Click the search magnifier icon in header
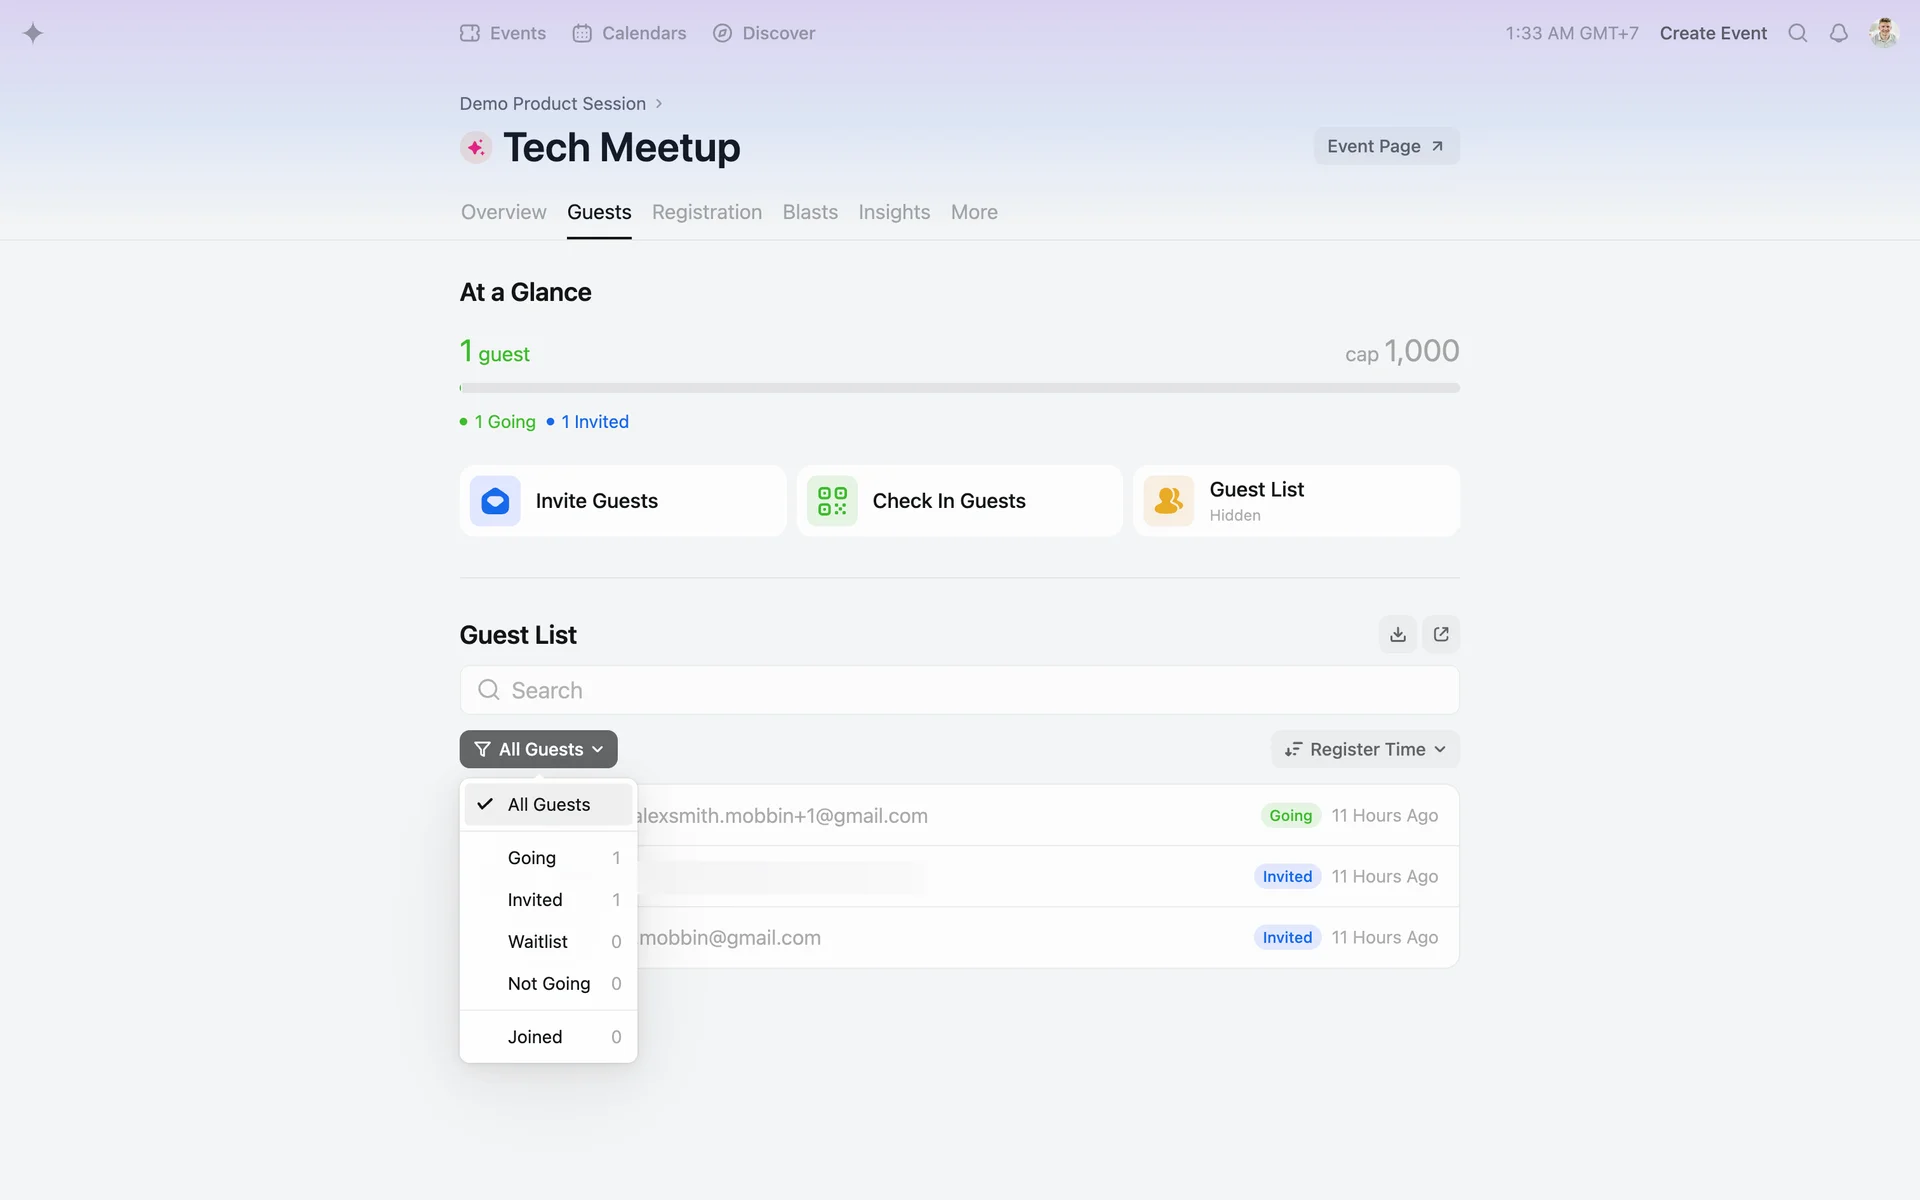The width and height of the screenshot is (1920, 1200). (x=1797, y=33)
